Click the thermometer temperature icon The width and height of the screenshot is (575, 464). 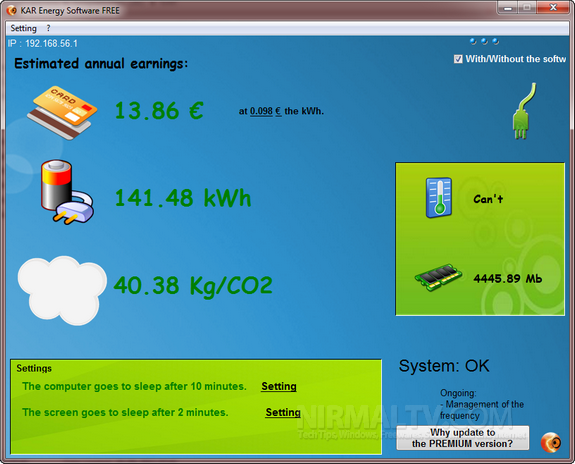coord(439,198)
